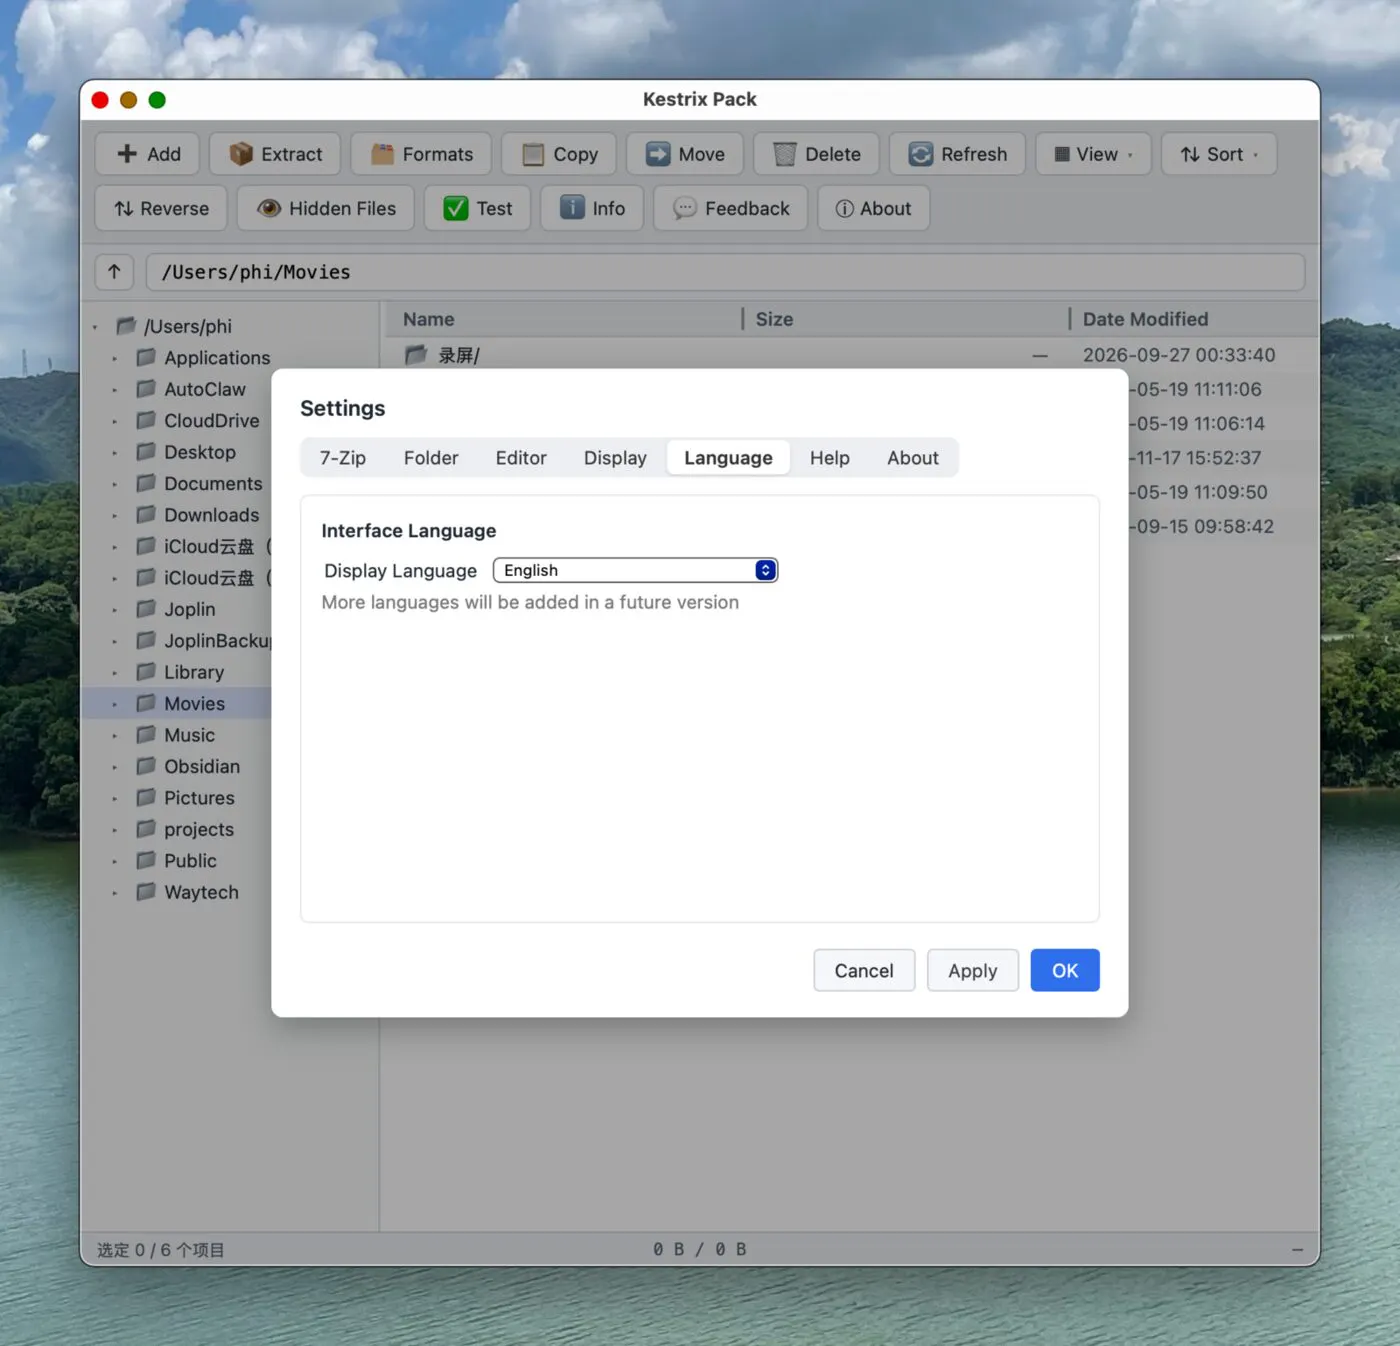Click the Extract archive button
Screen dimensions: 1400x1346
275,154
